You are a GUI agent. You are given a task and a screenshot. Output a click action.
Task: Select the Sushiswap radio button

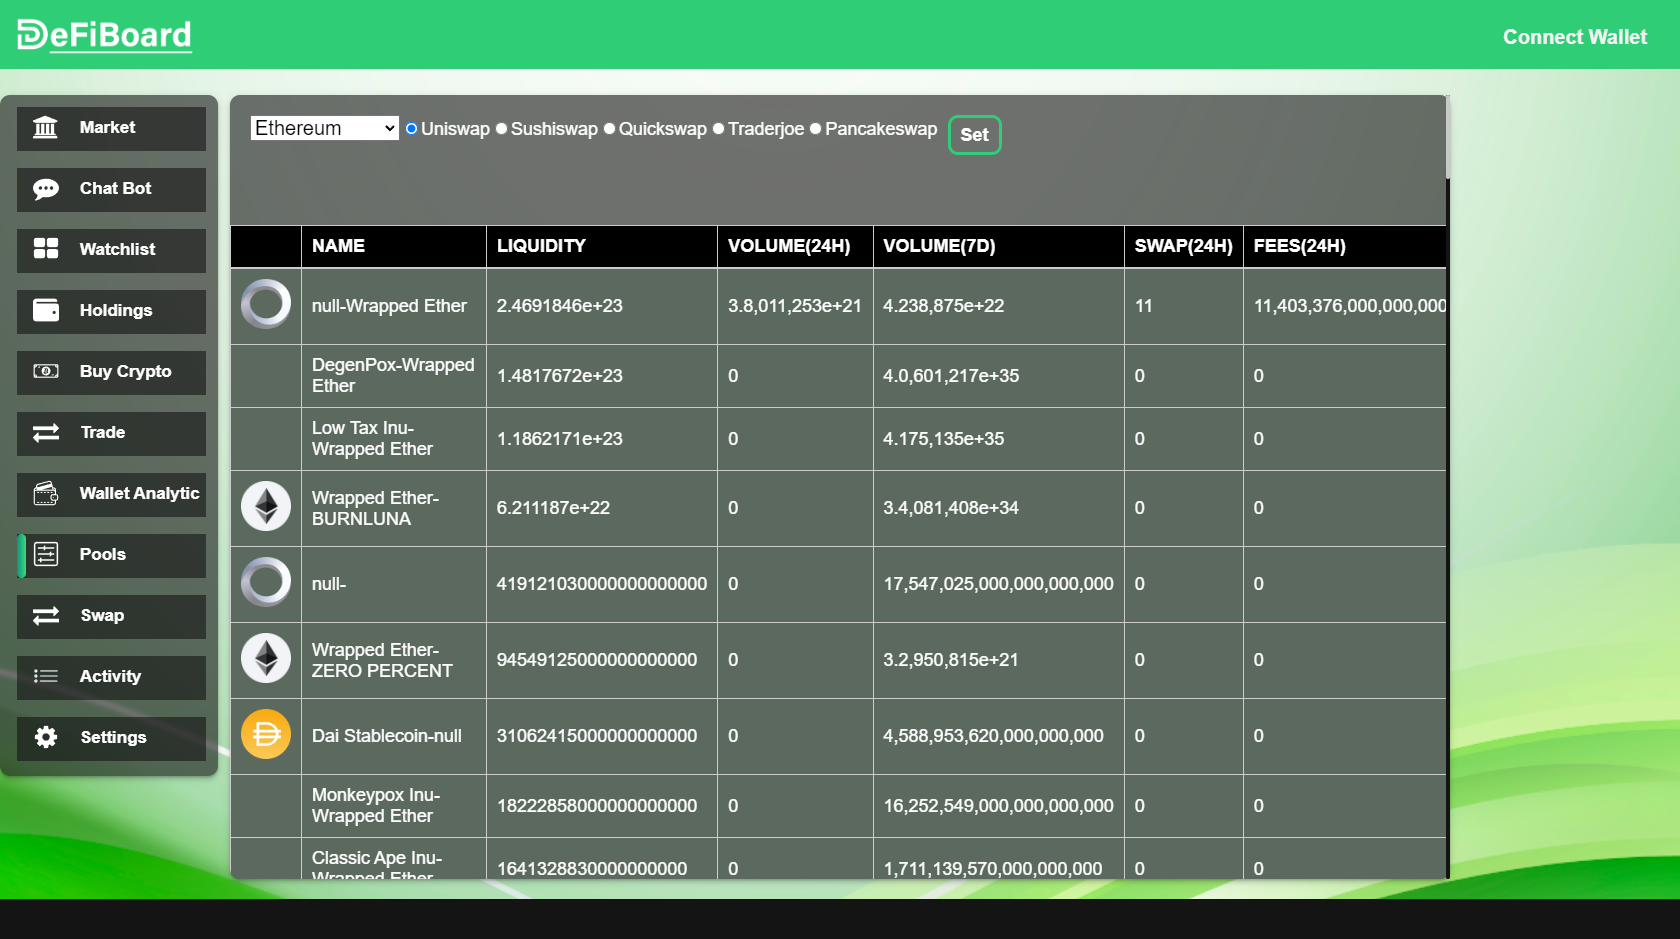click(502, 128)
